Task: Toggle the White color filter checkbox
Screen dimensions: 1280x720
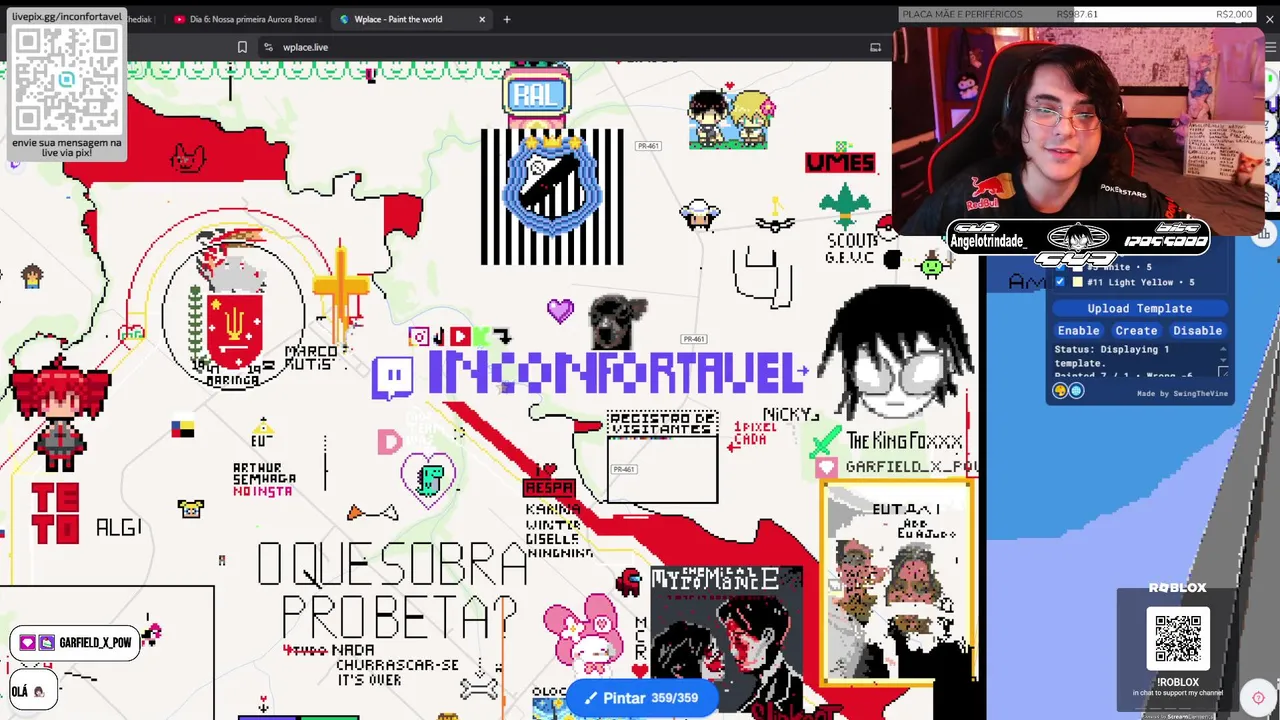Action: point(1060,267)
